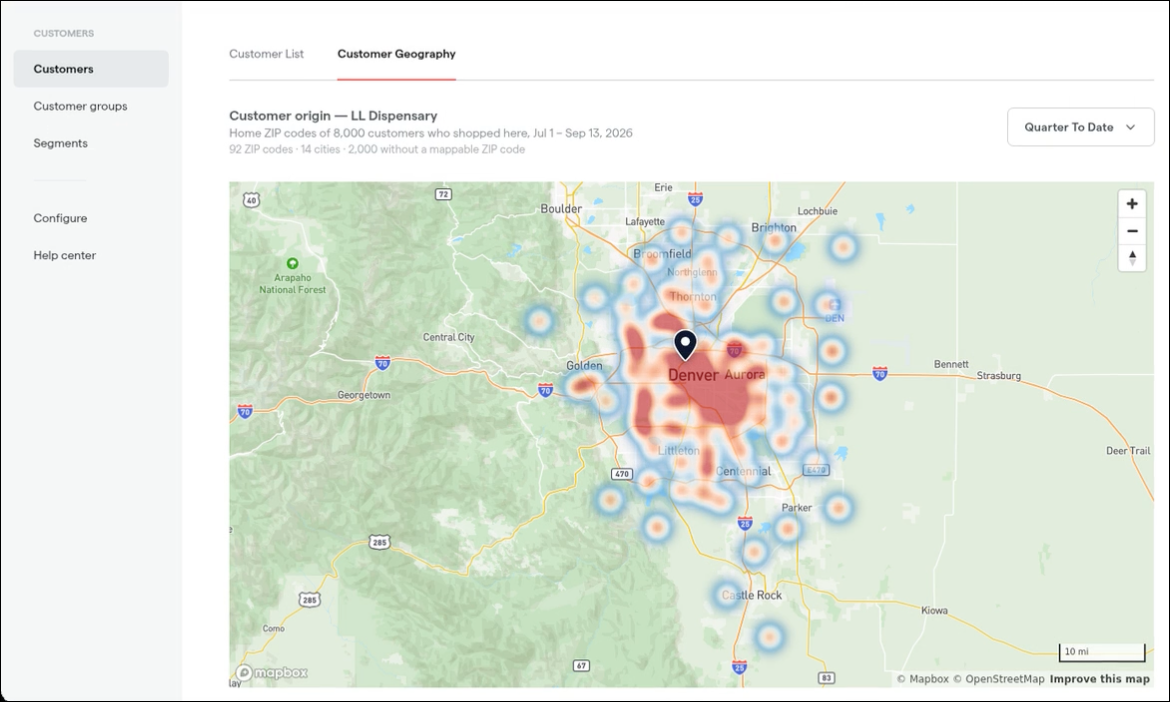Select the Customer Geography tab
The width and height of the screenshot is (1170, 702).
(x=396, y=54)
